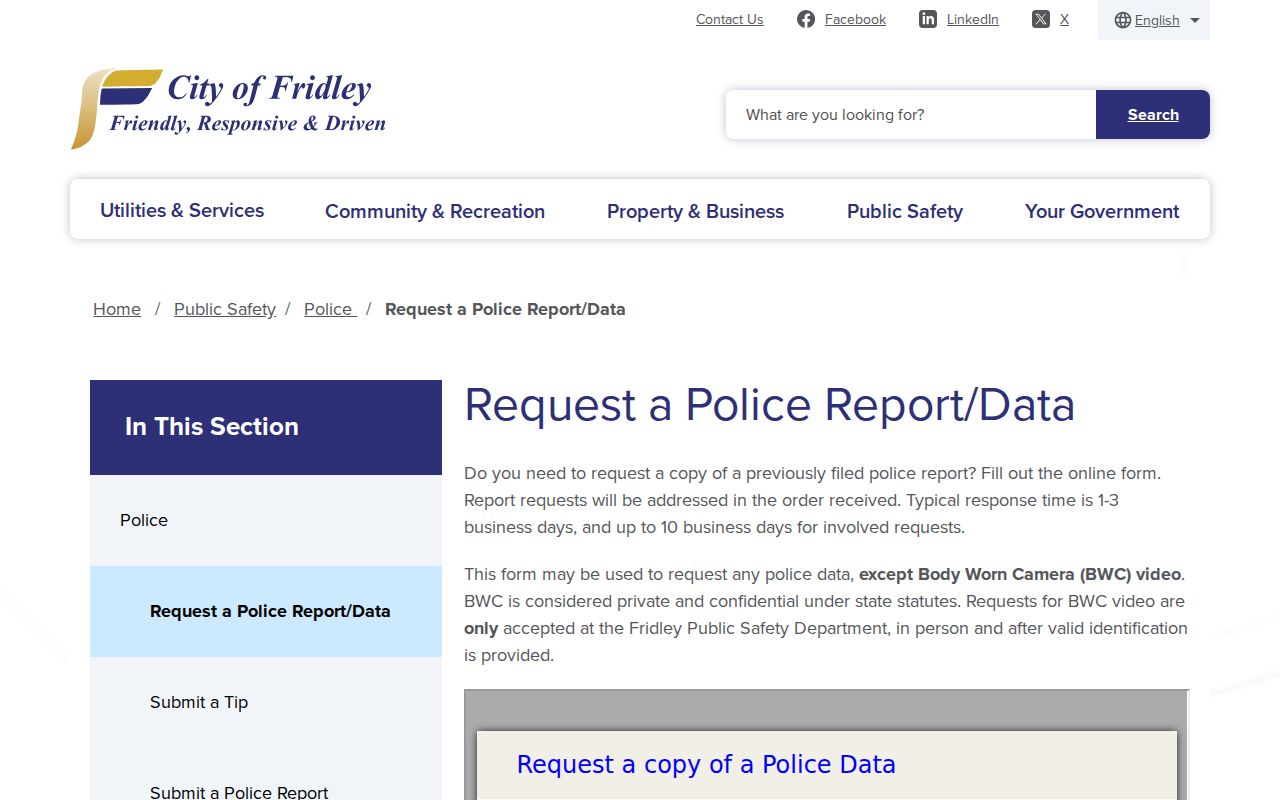Expand the English language dropdown arrow
Screen dimensions: 1280x800
pyautogui.click(x=1195, y=20)
